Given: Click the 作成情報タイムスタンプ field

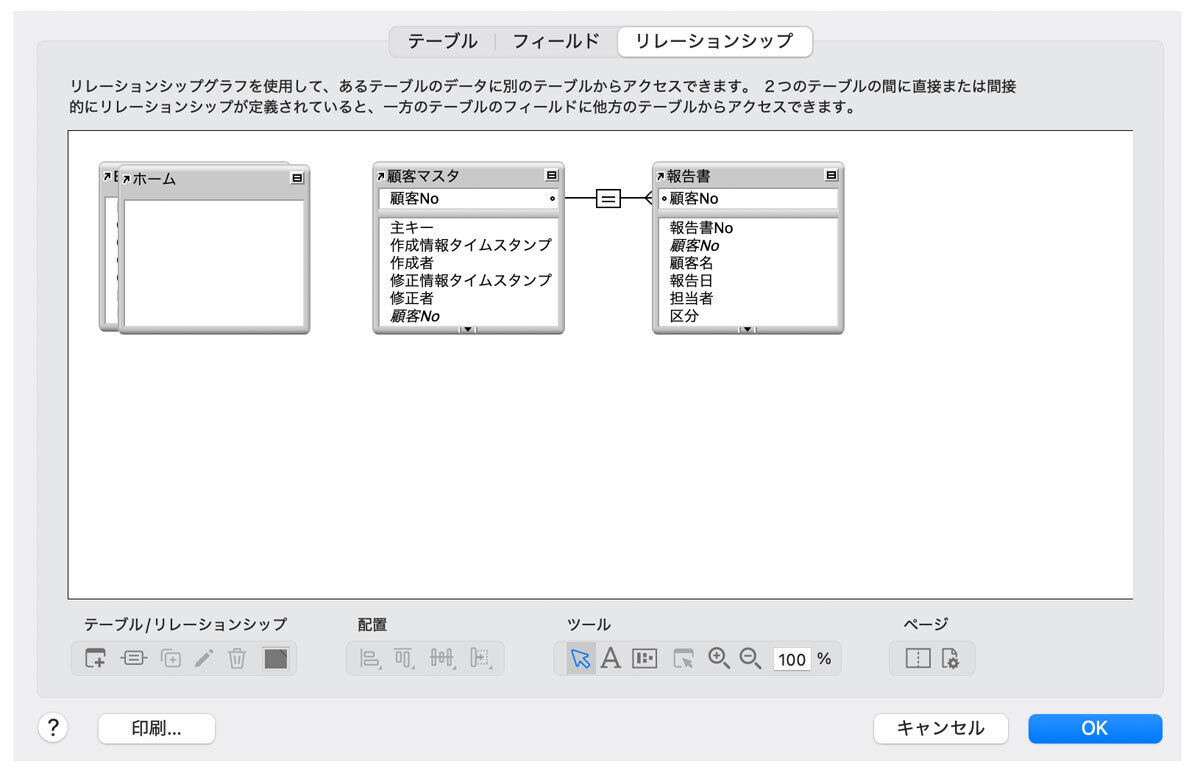Looking at the screenshot, I should 470,245.
